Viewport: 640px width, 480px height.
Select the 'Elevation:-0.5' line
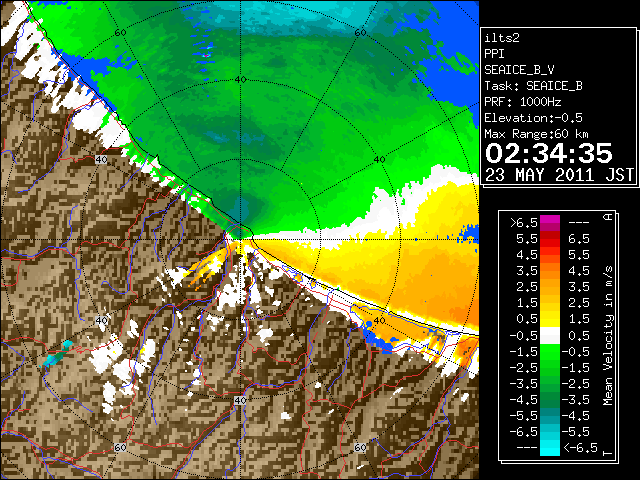click(533, 118)
